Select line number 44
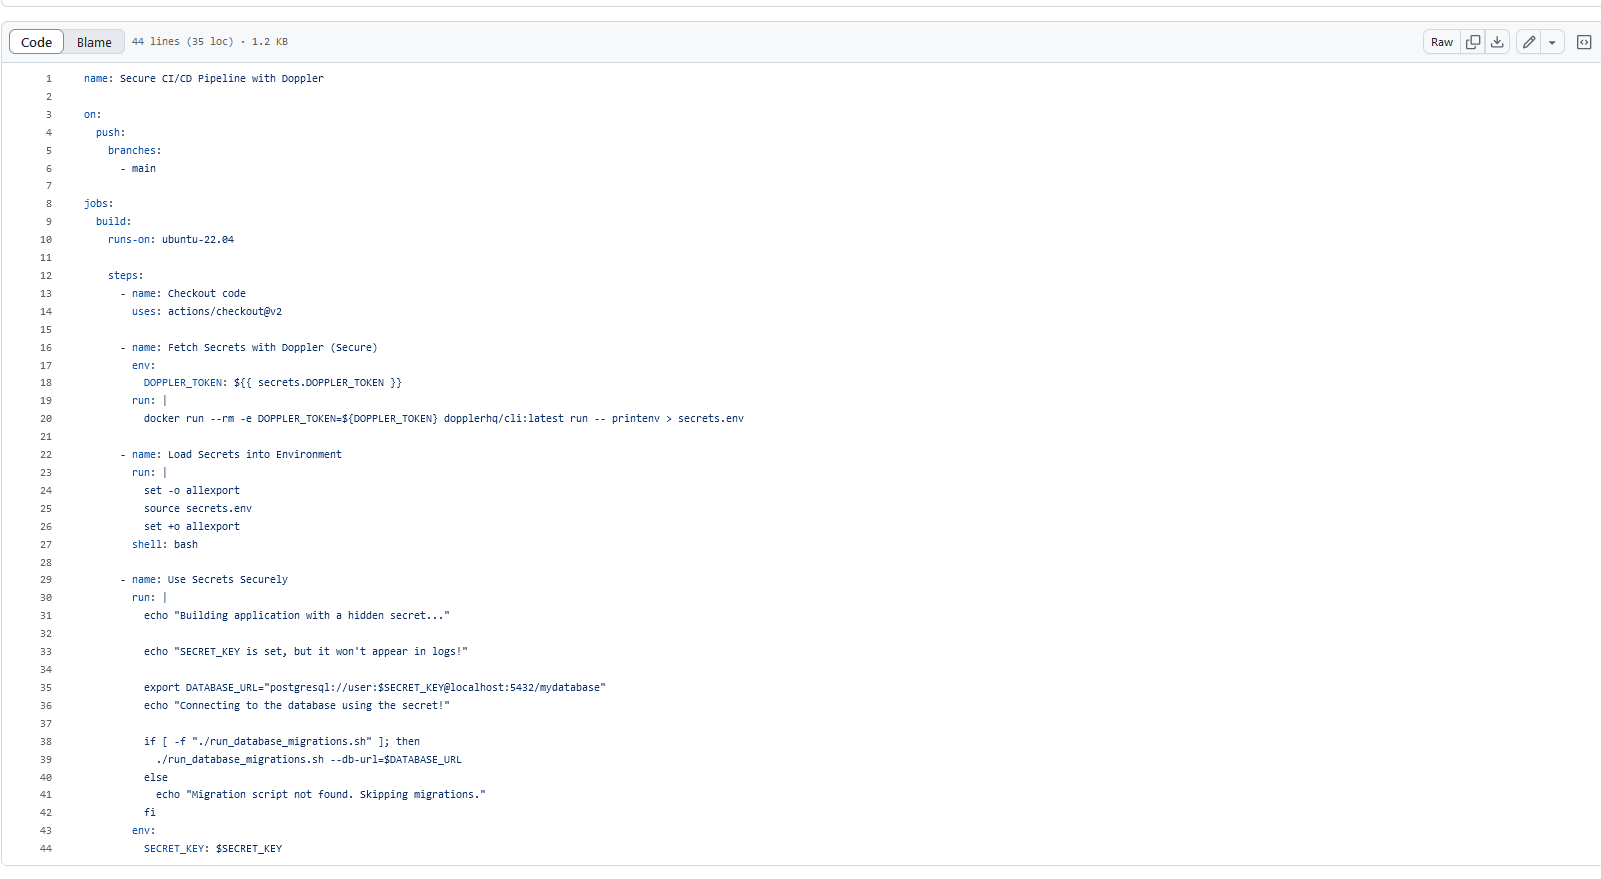Viewport: 1601px width, 879px height. point(46,849)
